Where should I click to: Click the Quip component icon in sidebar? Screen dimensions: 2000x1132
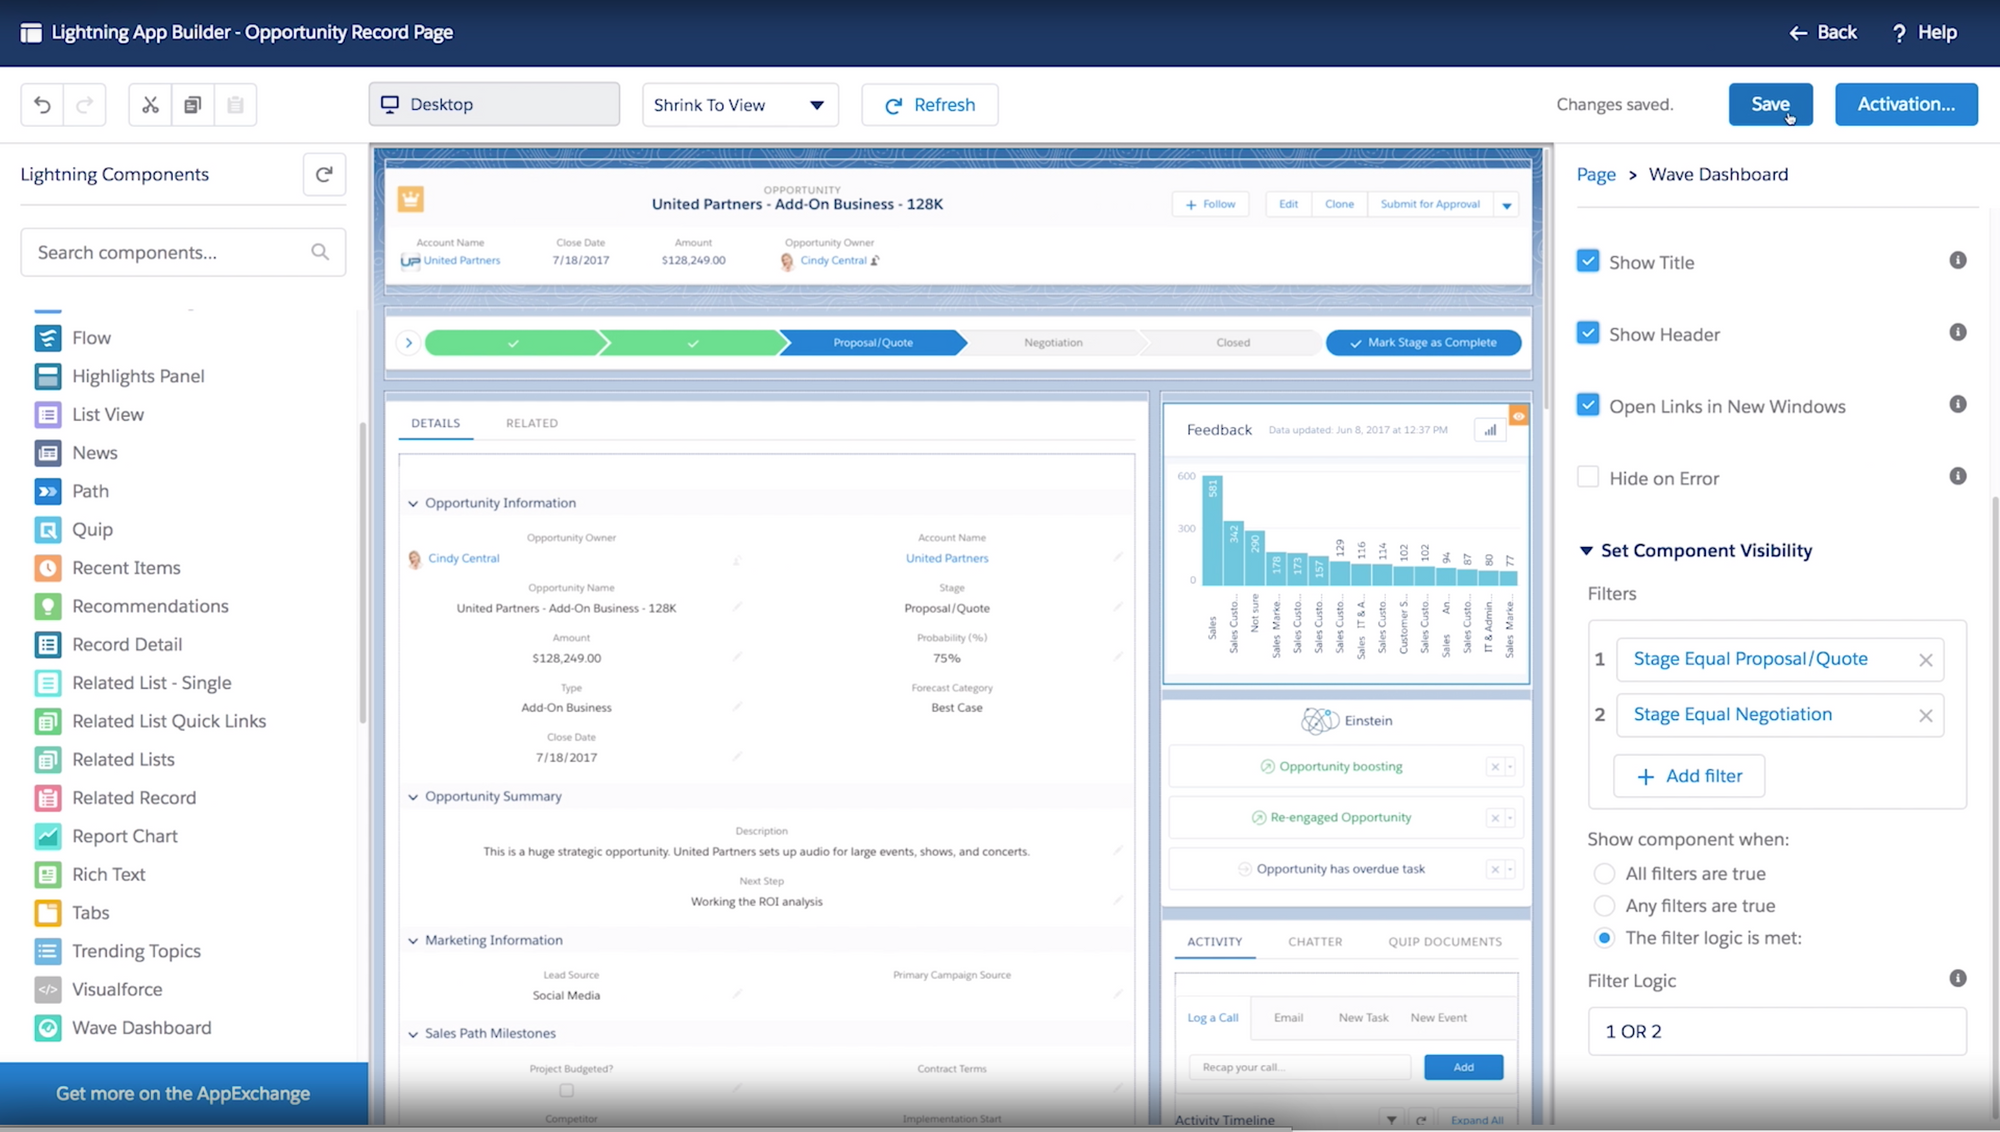pyautogui.click(x=48, y=529)
